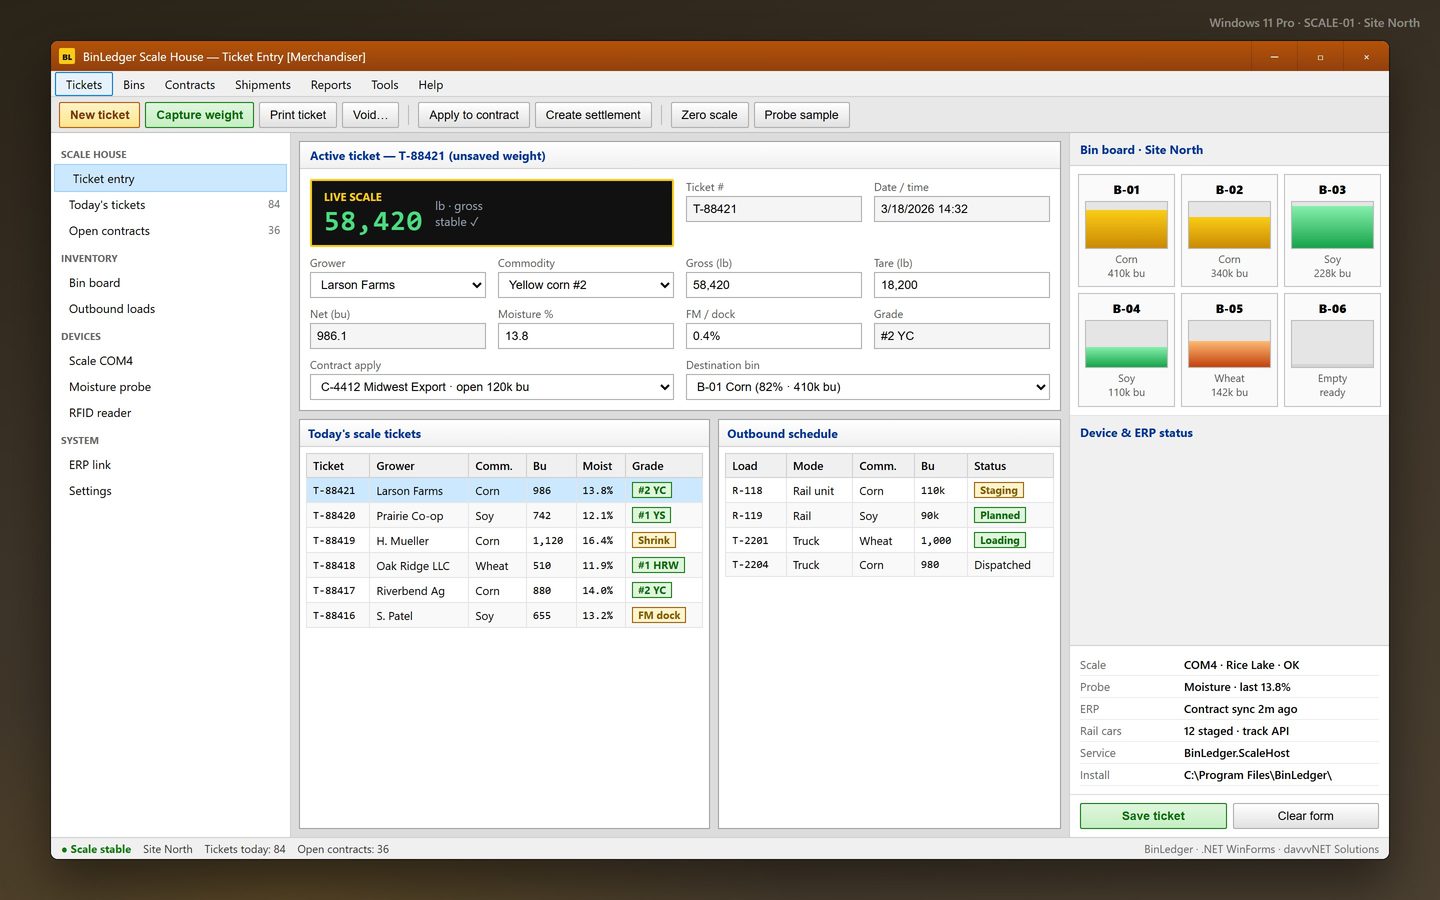
Task: Go to Bin board in sidebar
Action: 170,283
